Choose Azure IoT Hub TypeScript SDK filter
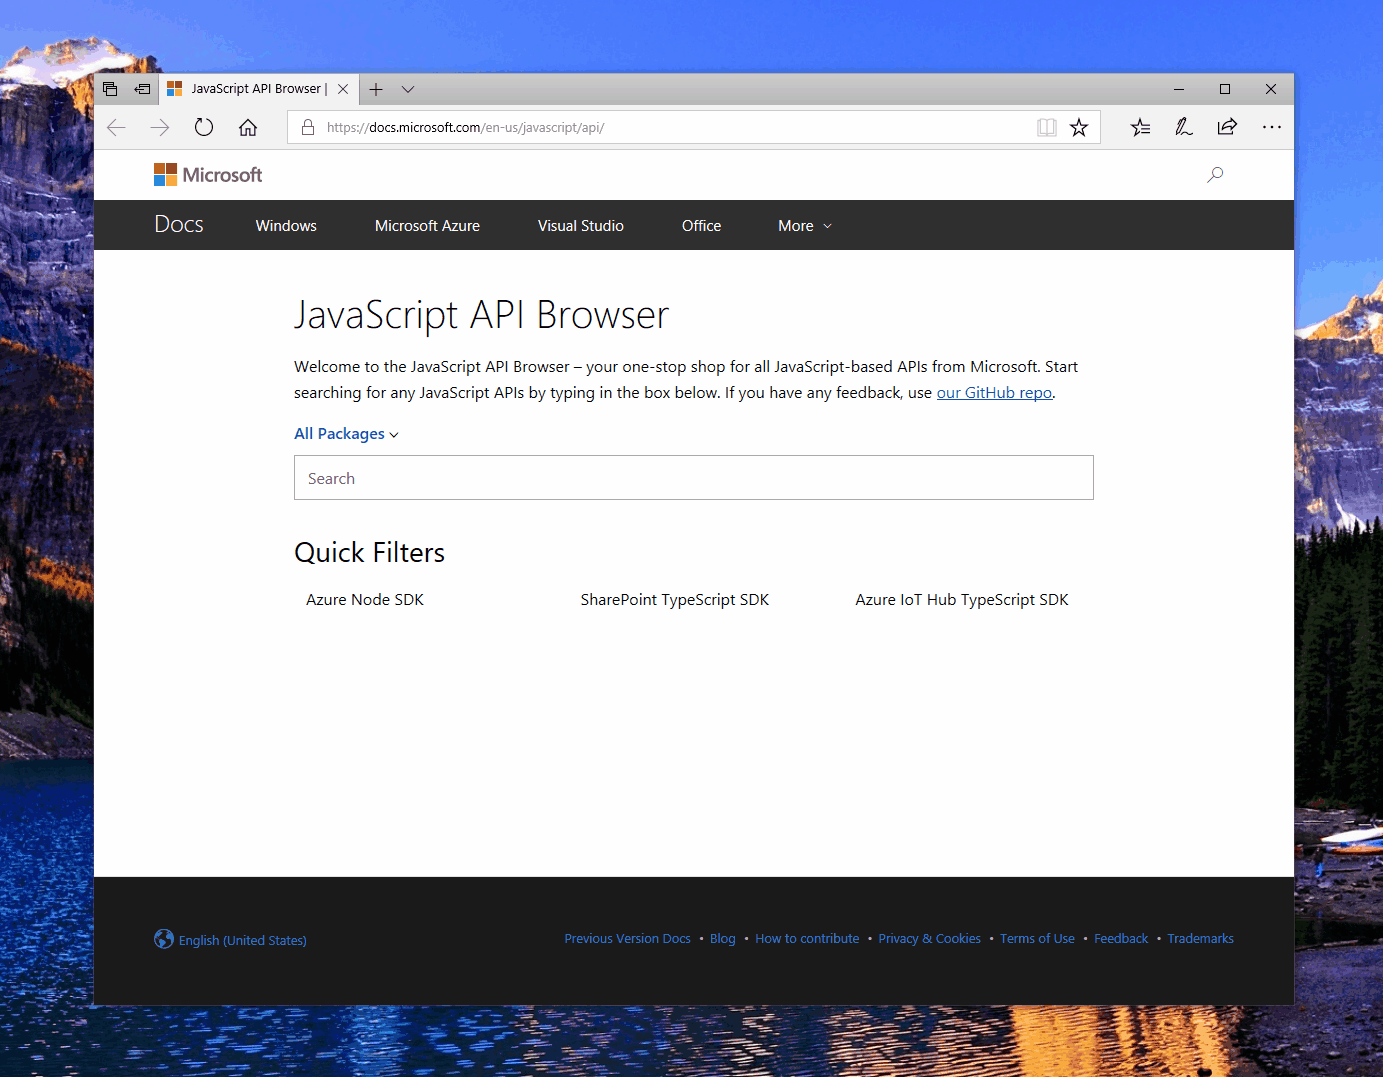The width and height of the screenshot is (1383, 1077). pyautogui.click(x=962, y=600)
